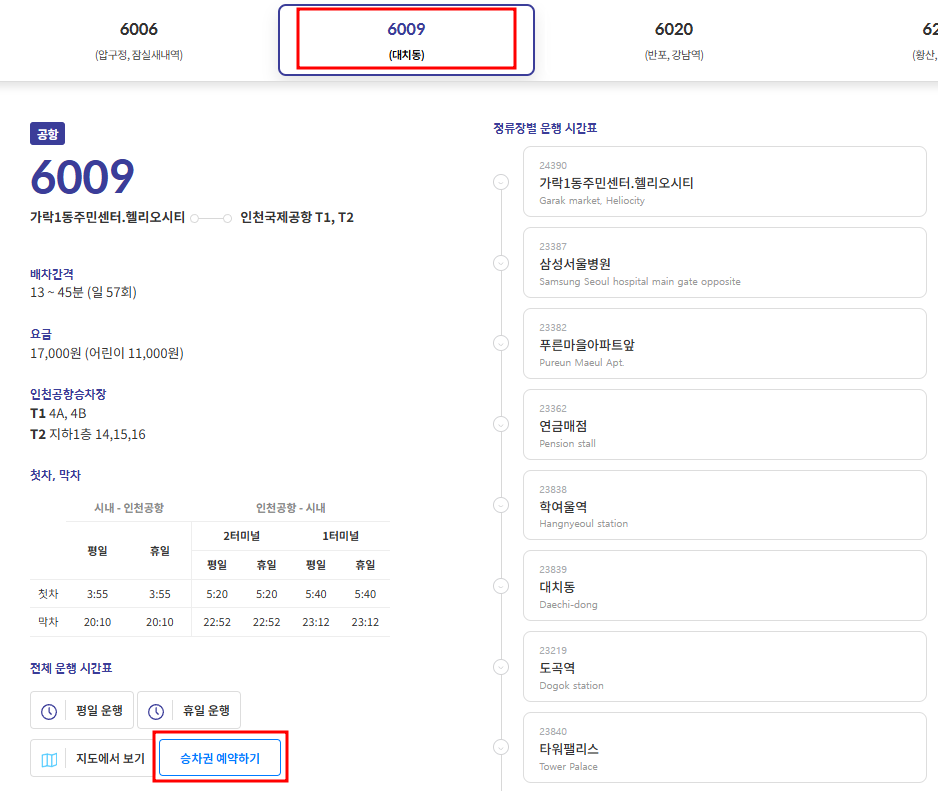
Task: Open the 학여울역 stop card
Action: [724, 505]
